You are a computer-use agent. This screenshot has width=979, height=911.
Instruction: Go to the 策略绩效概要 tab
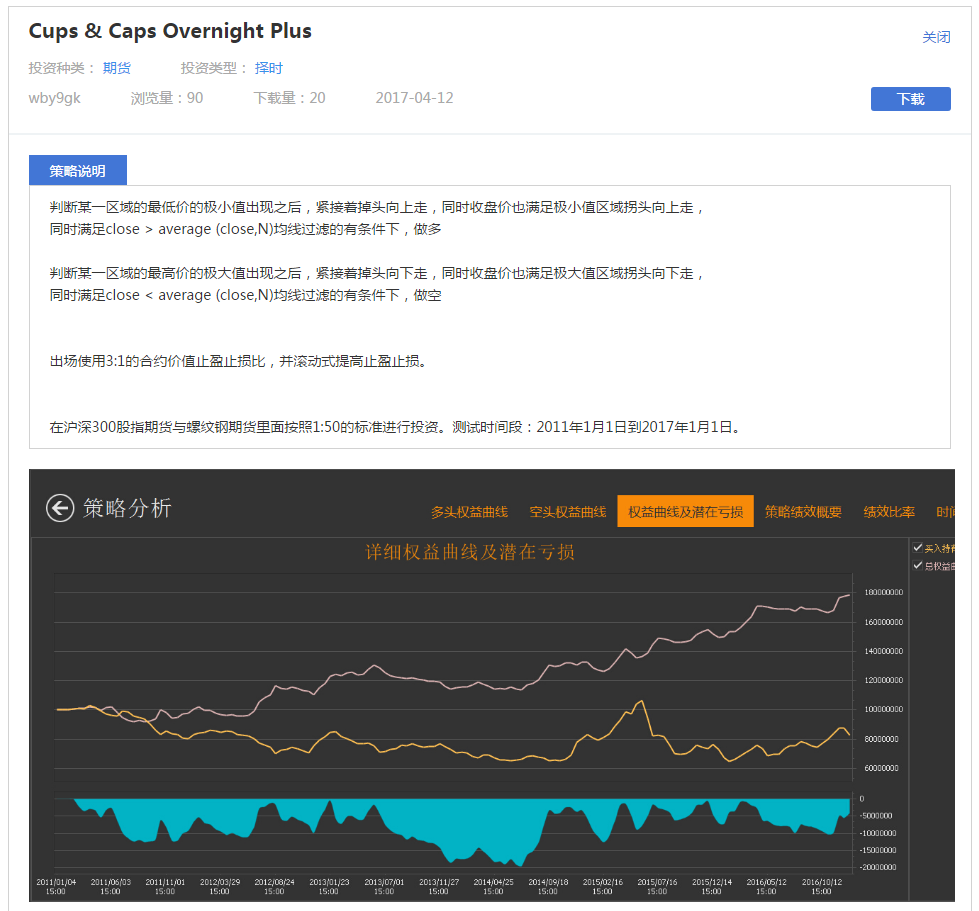tap(803, 512)
